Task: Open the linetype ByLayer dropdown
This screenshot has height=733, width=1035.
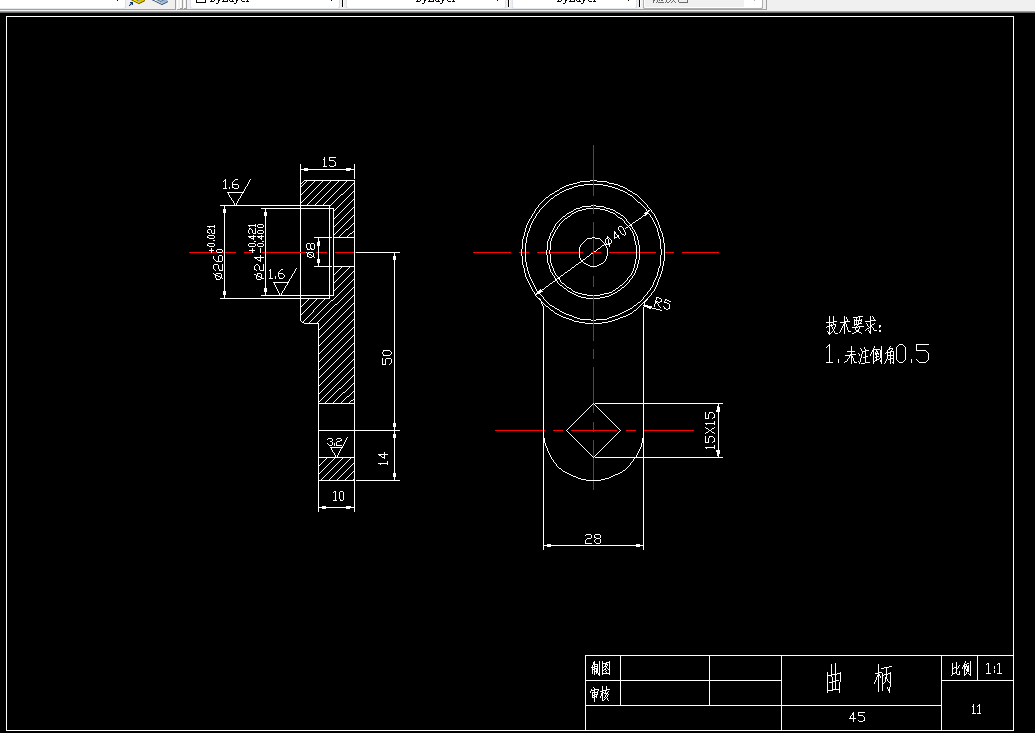Action: (426, 2)
